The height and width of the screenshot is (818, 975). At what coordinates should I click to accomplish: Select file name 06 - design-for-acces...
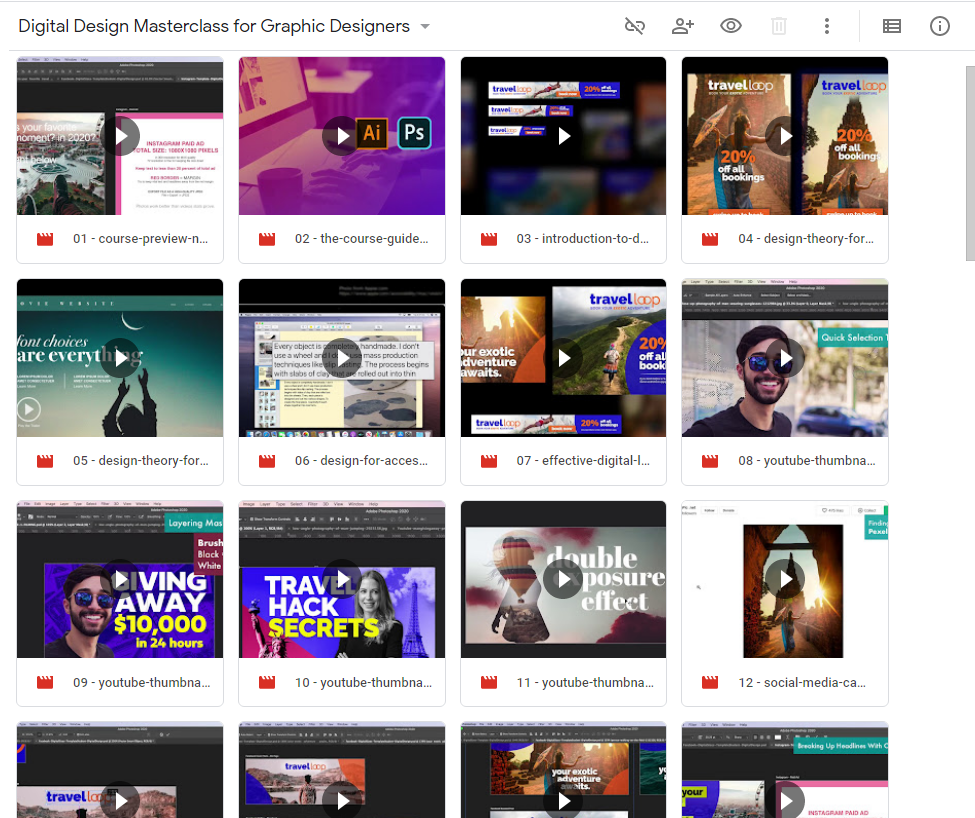coord(361,461)
